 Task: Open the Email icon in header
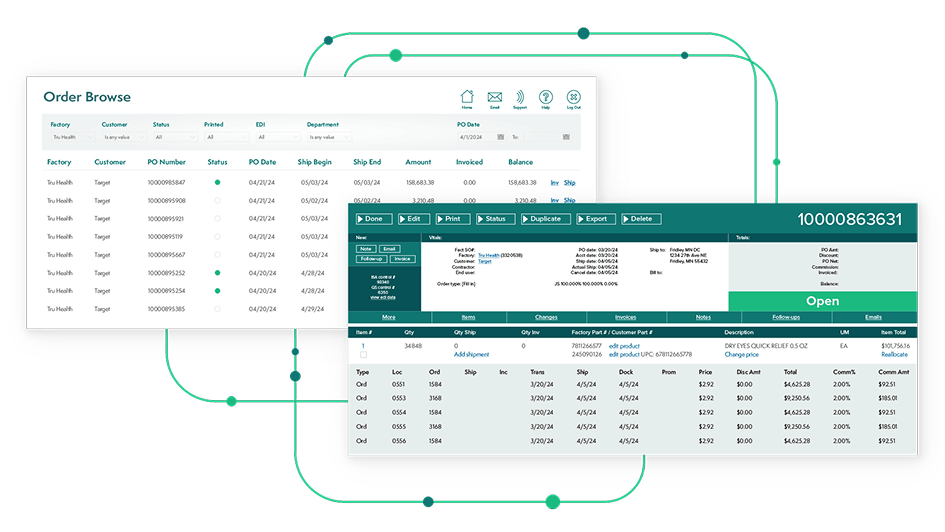point(494,98)
